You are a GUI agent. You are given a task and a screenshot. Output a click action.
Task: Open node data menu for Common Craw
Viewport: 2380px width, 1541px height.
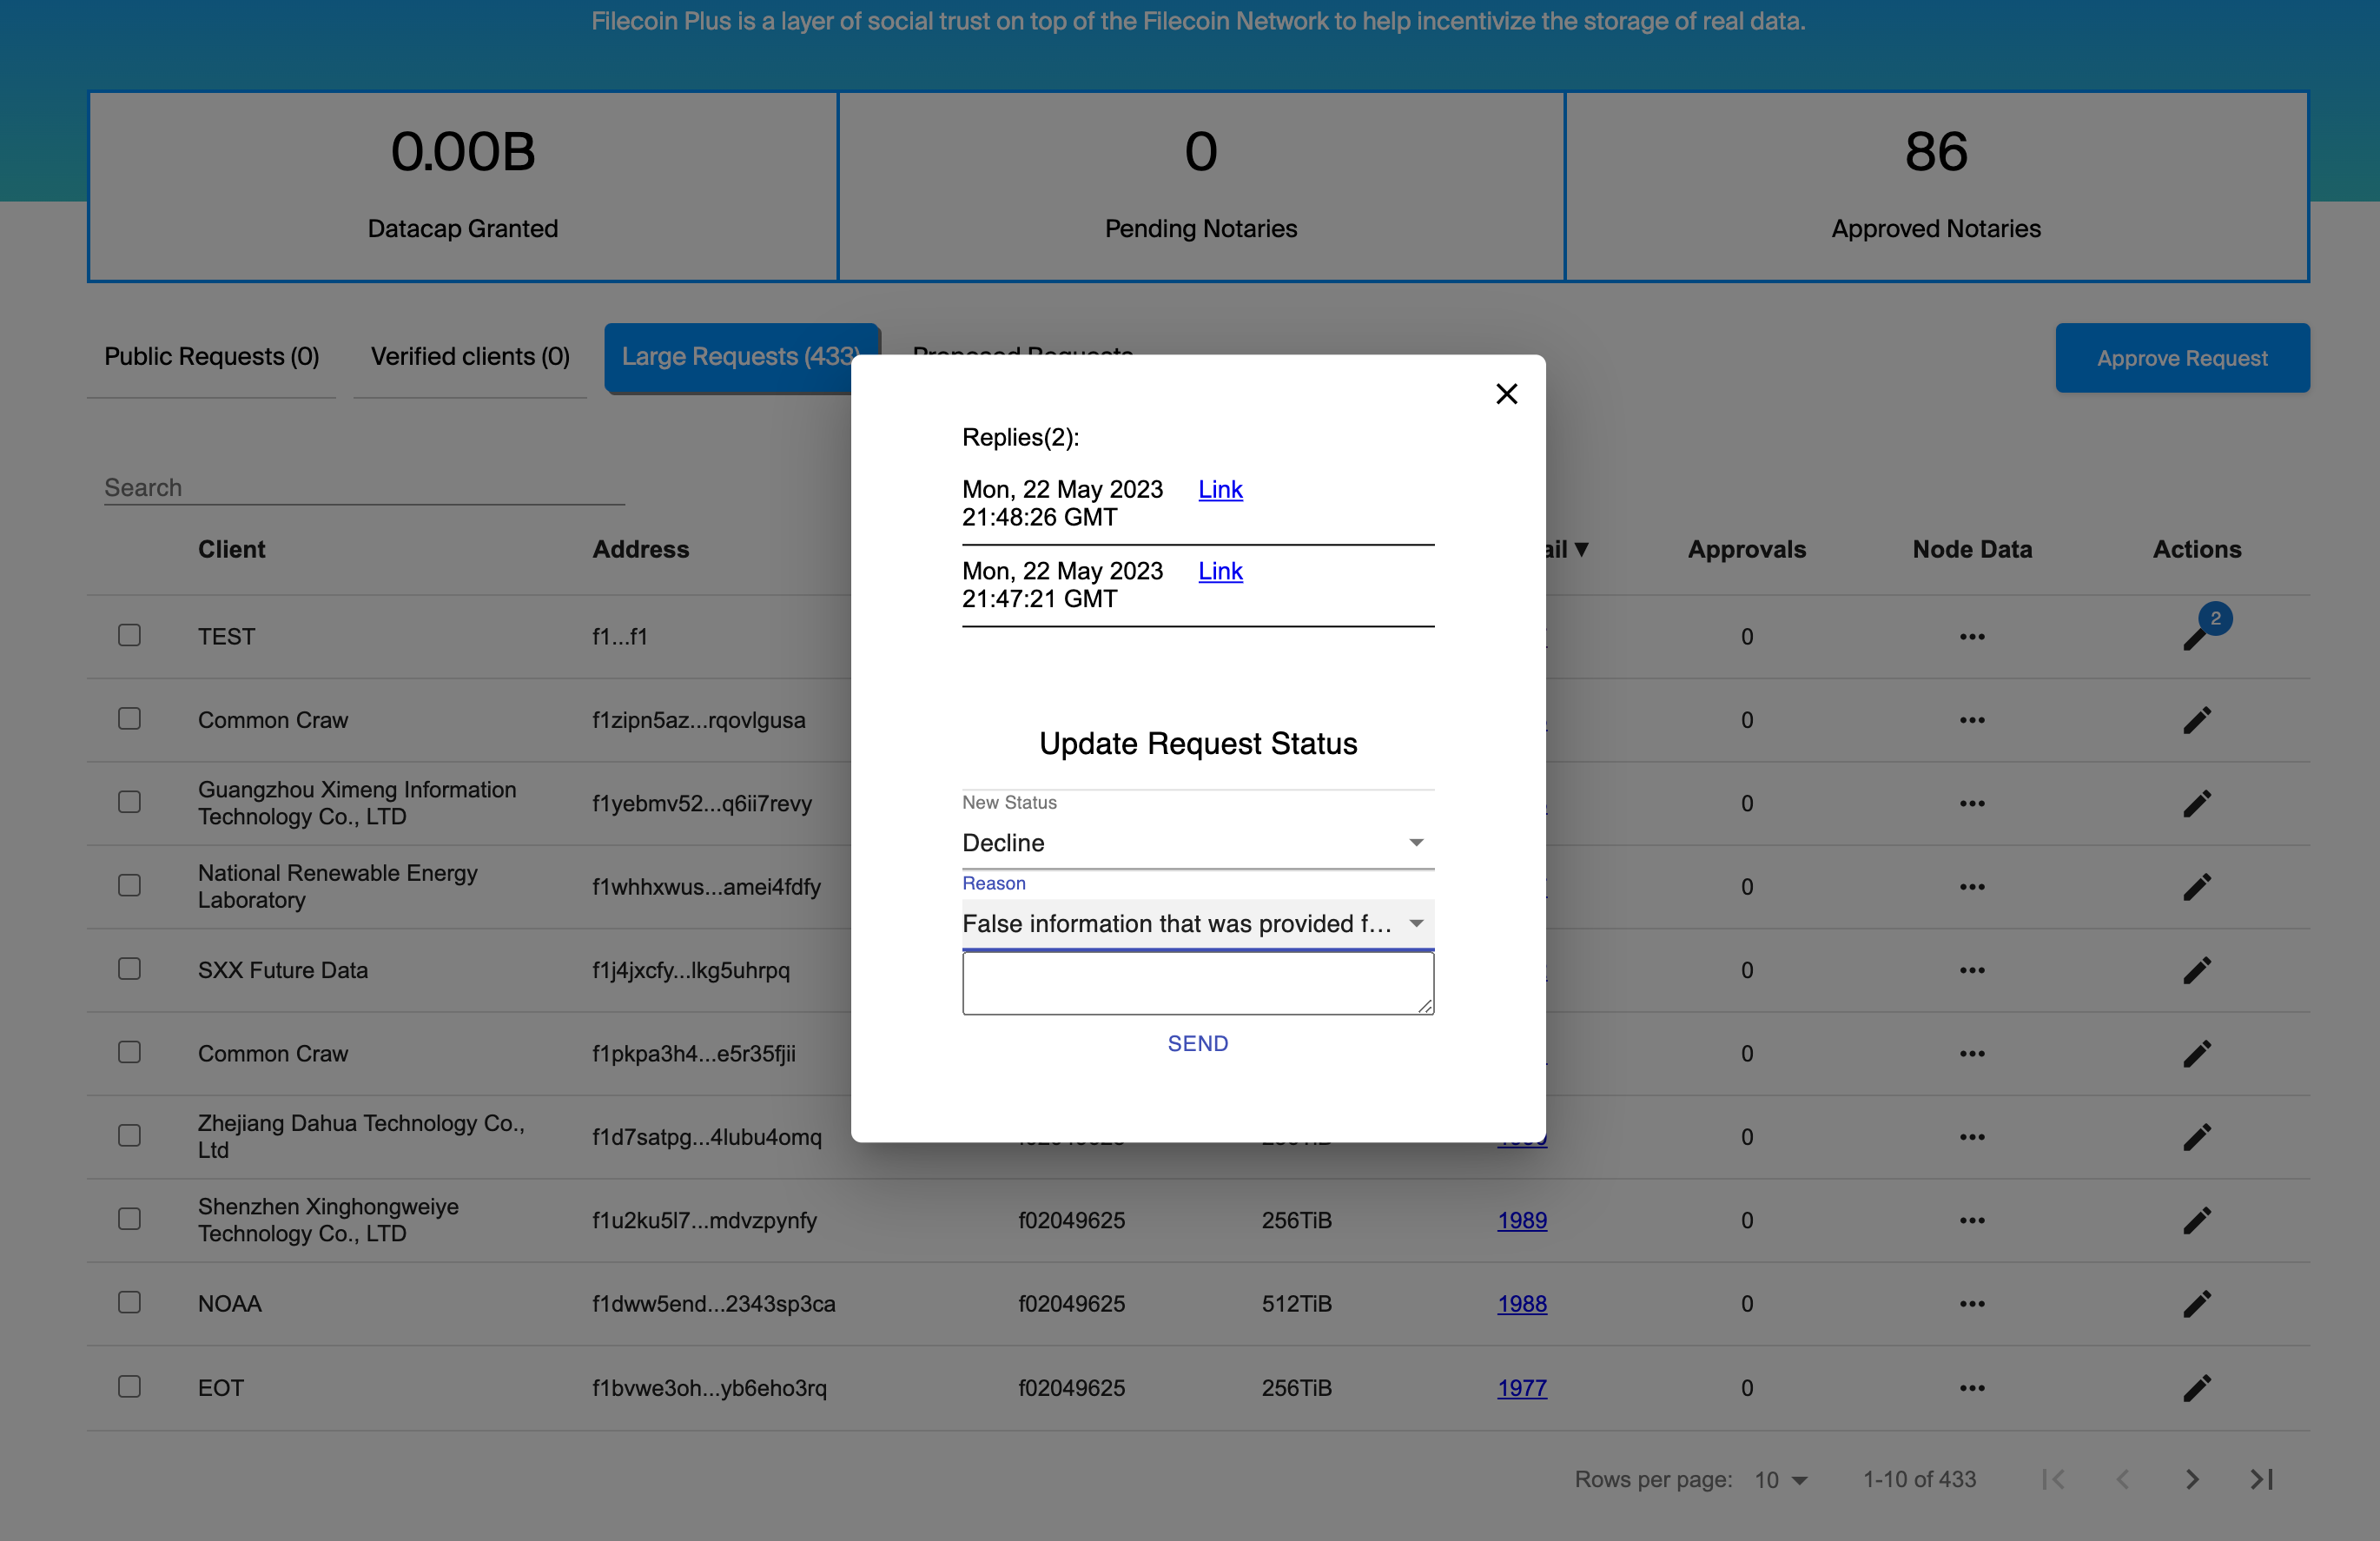1972,720
